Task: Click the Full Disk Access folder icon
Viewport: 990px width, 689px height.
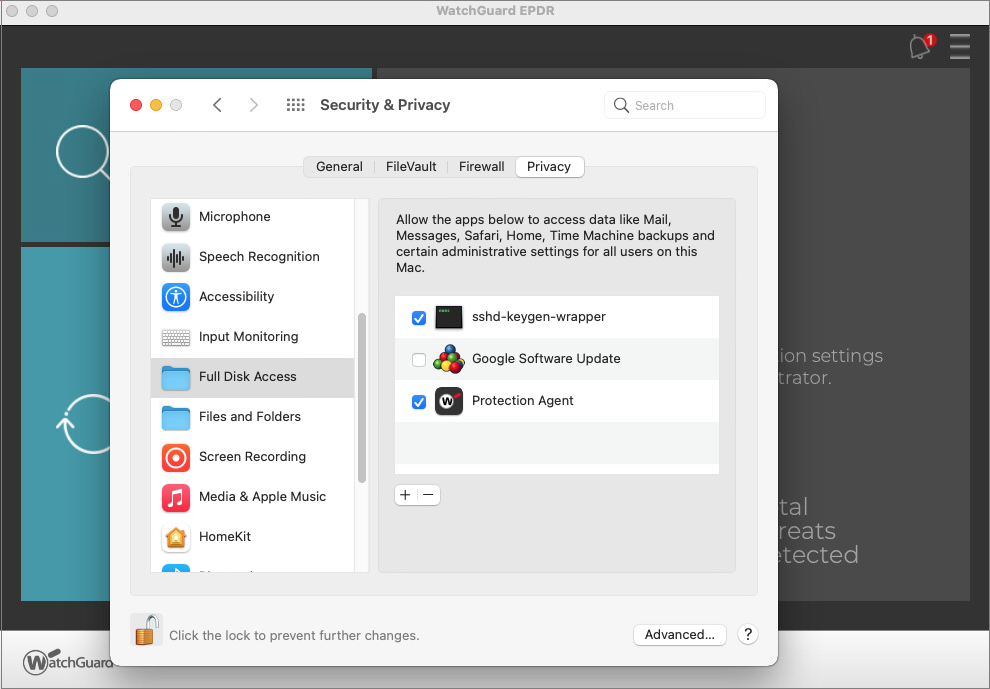Action: 175,377
